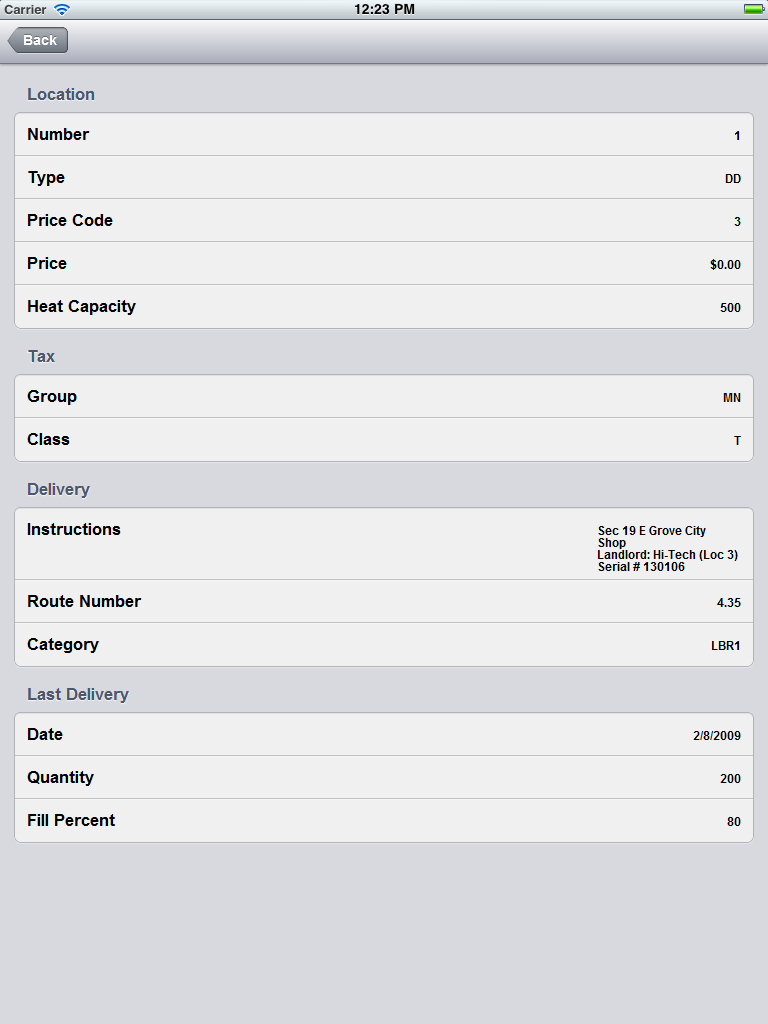Tap the Location section header
The height and width of the screenshot is (1024, 768).
pyautogui.click(x=61, y=94)
